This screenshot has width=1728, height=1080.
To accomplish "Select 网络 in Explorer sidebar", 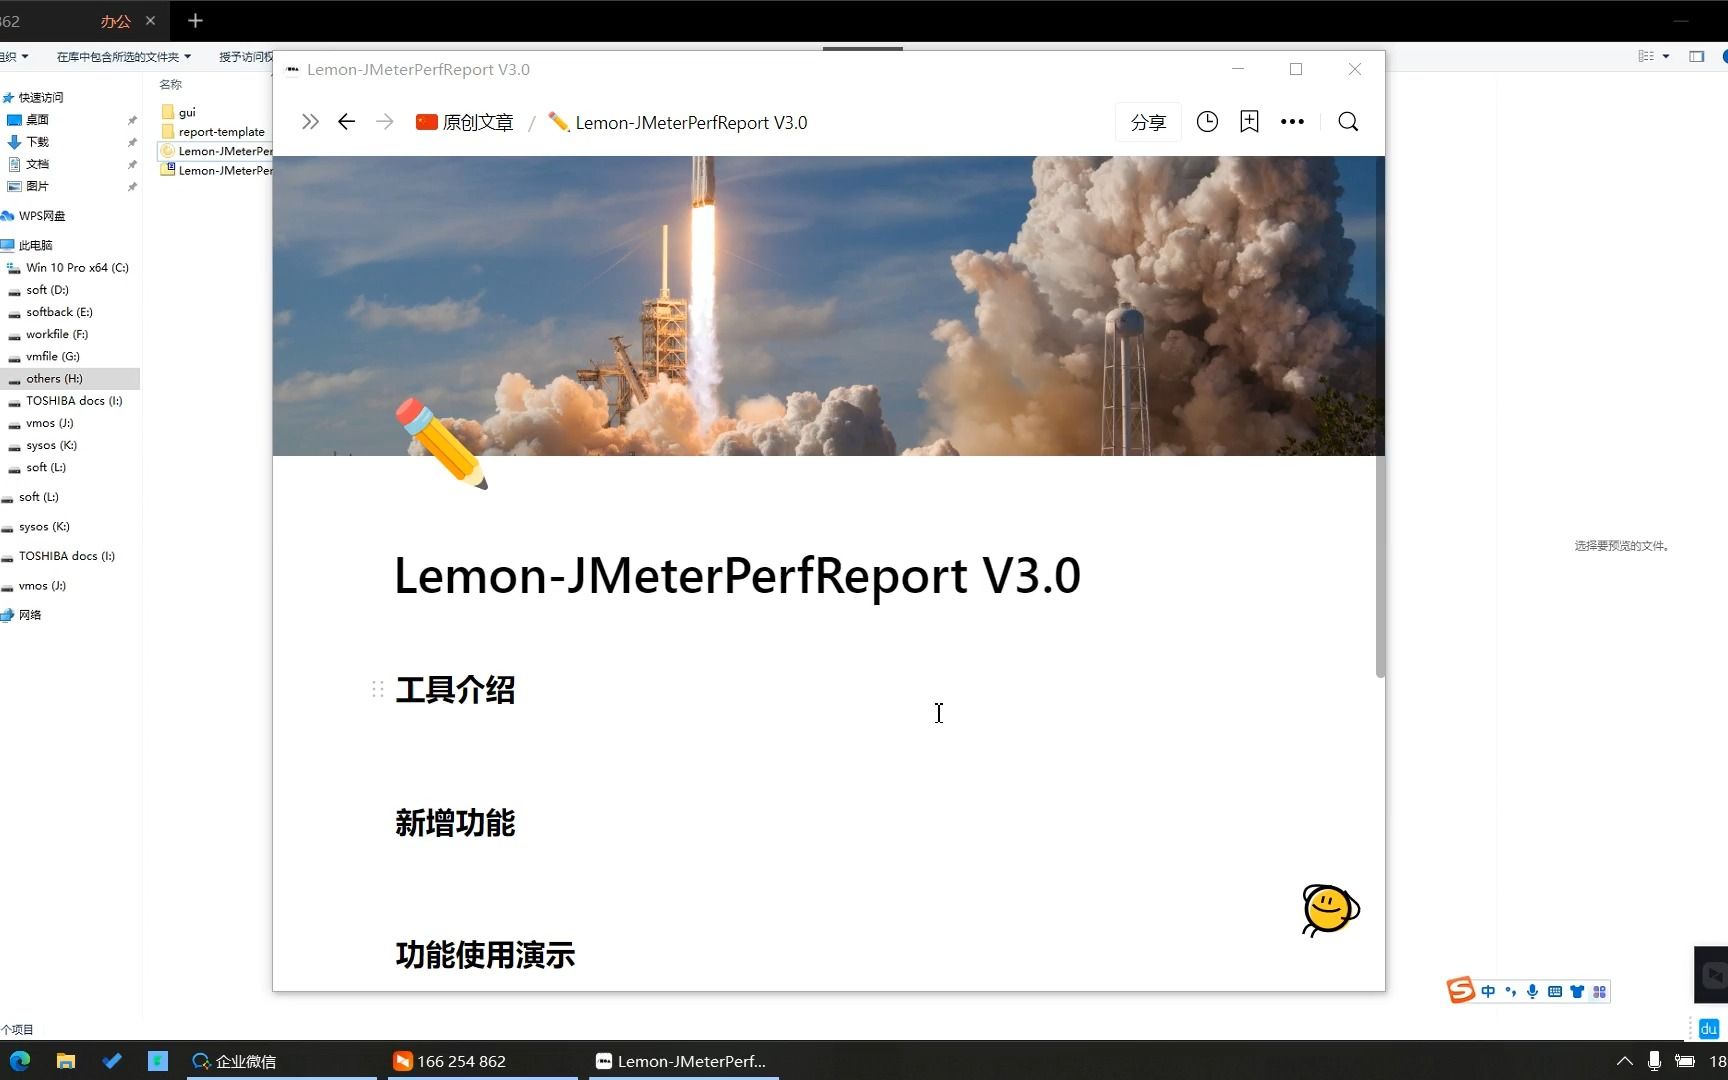I will click(22, 615).
